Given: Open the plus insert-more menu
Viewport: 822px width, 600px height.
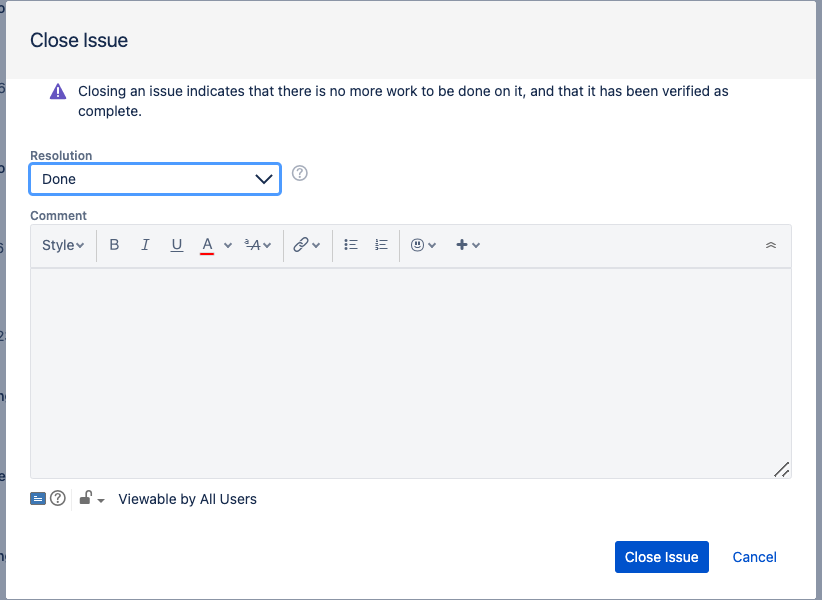Looking at the screenshot, I should pyautogui.click(x=468, y=245).
